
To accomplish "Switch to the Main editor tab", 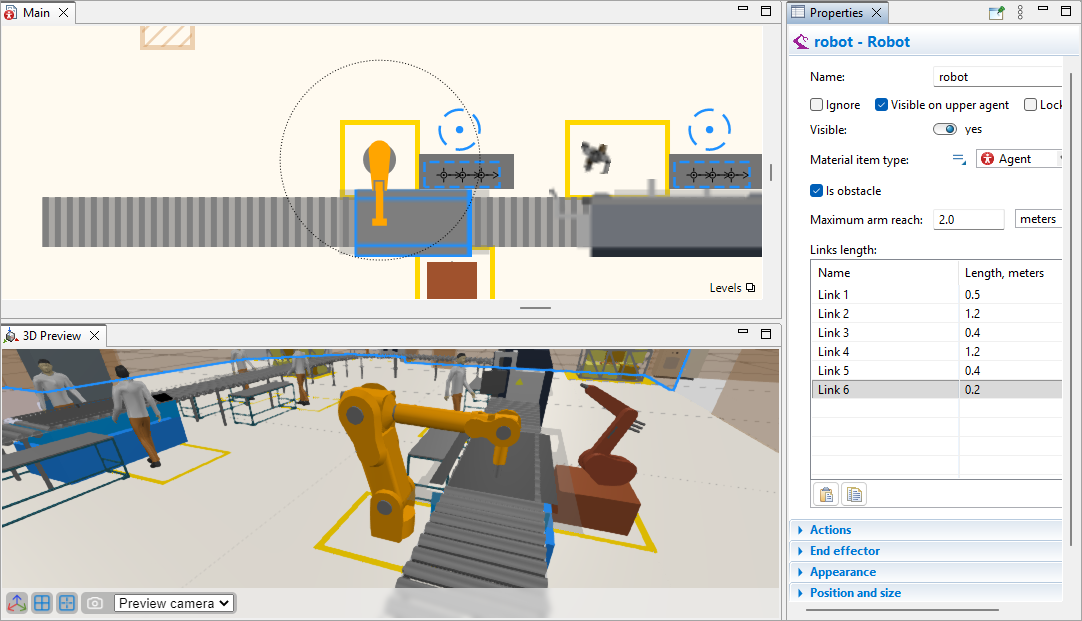I will pos(36,13).
